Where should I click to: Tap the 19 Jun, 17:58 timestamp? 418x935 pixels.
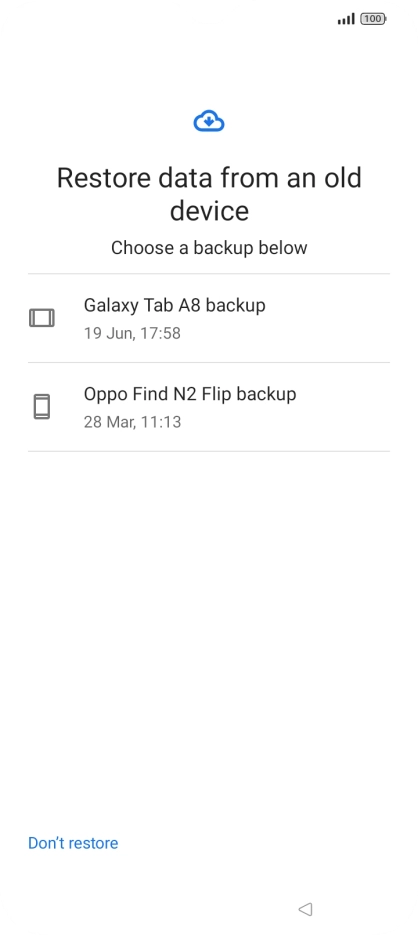[x=132, y=333]
